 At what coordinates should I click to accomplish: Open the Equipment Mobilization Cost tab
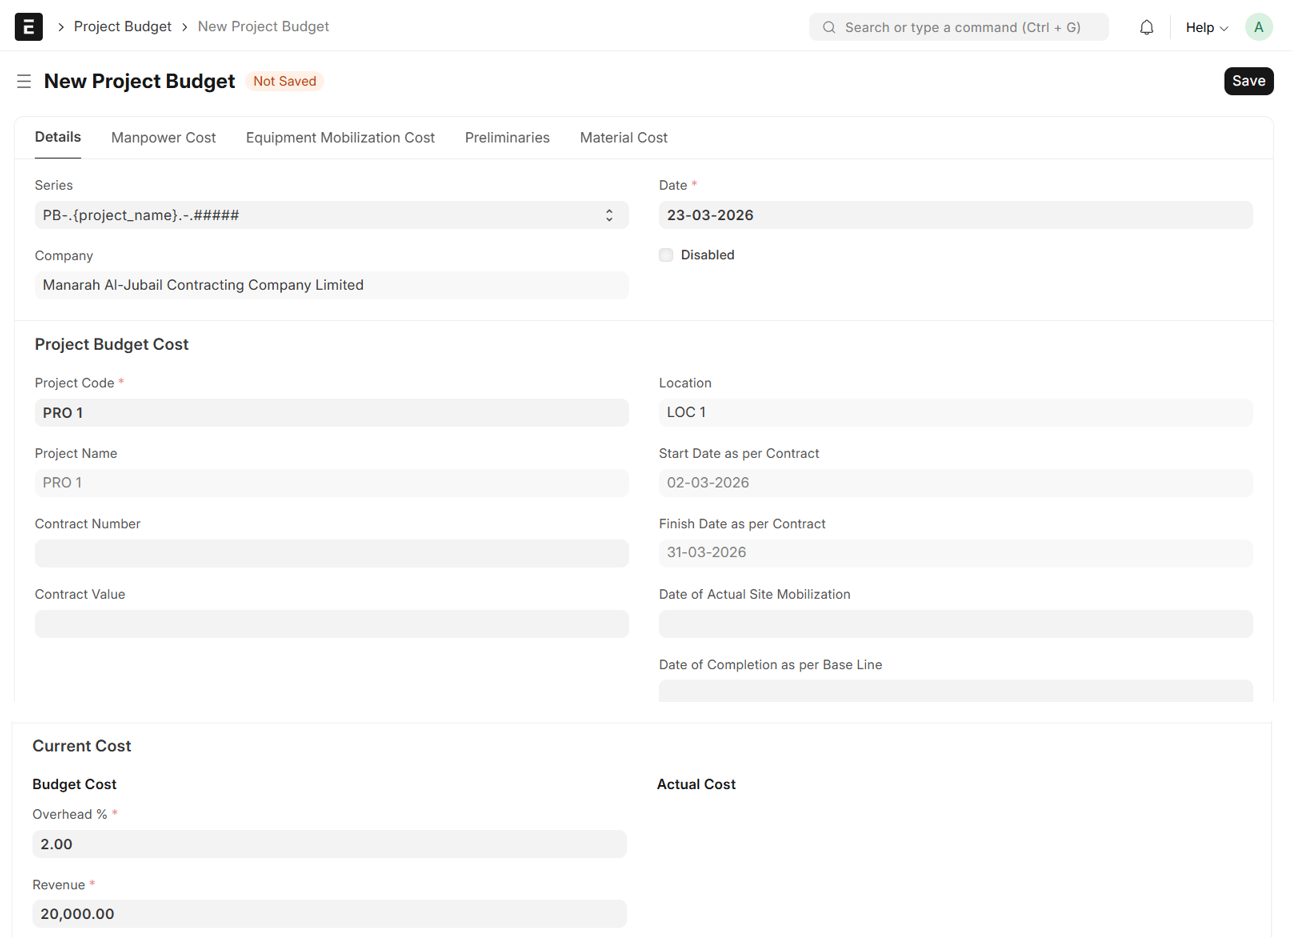click(340, 138)
